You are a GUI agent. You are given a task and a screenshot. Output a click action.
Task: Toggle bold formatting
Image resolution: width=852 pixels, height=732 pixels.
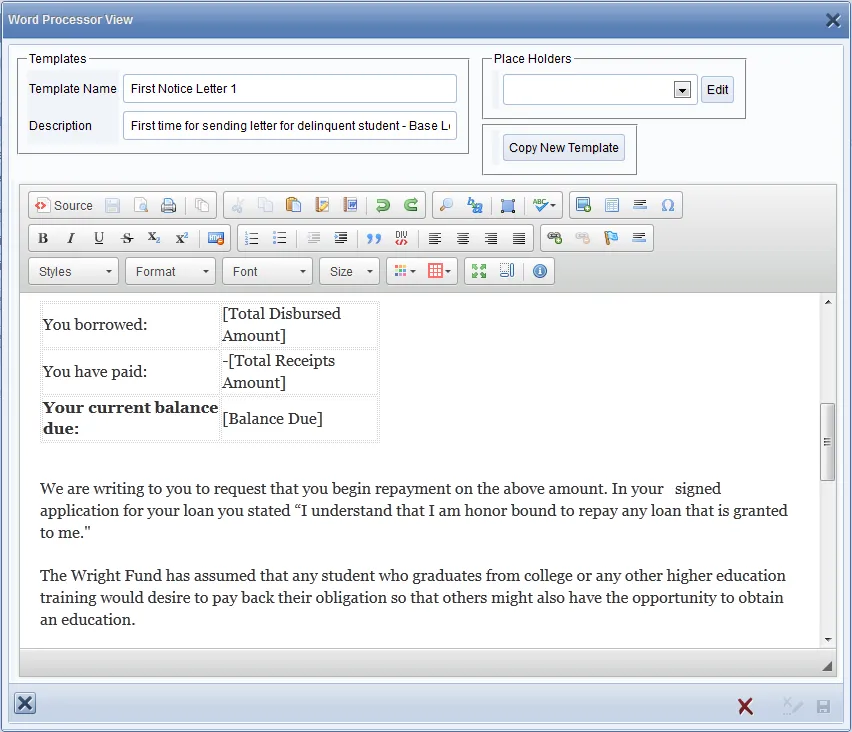click(x=43, y=238)
